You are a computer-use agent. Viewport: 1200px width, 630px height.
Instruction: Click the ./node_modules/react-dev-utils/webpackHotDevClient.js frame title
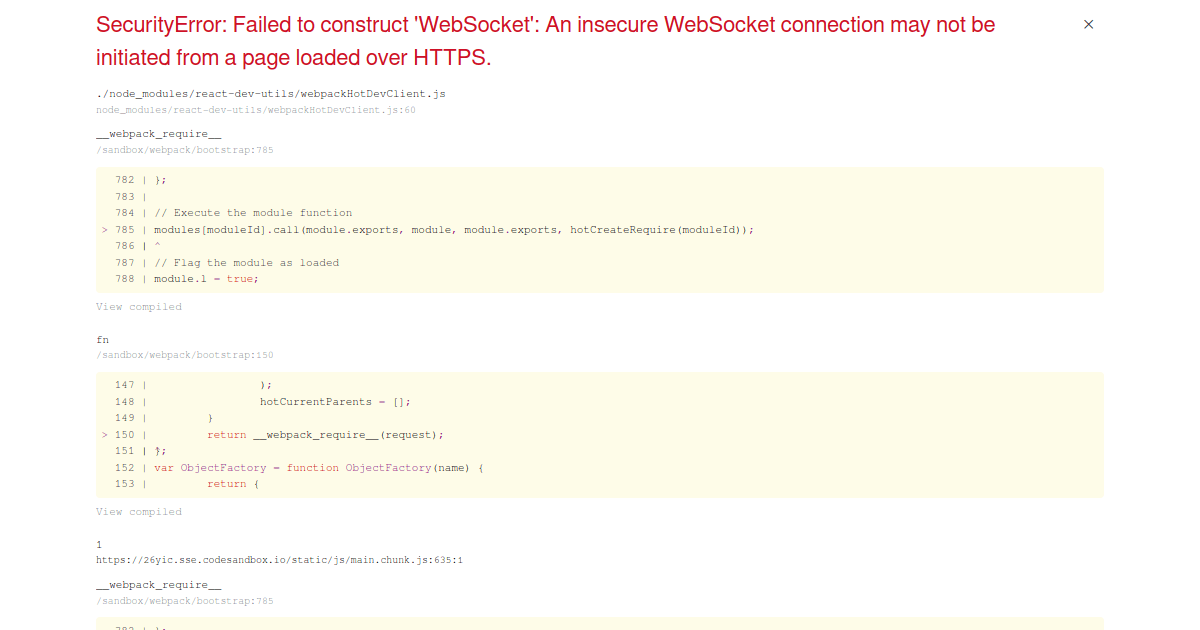[271, 94]
